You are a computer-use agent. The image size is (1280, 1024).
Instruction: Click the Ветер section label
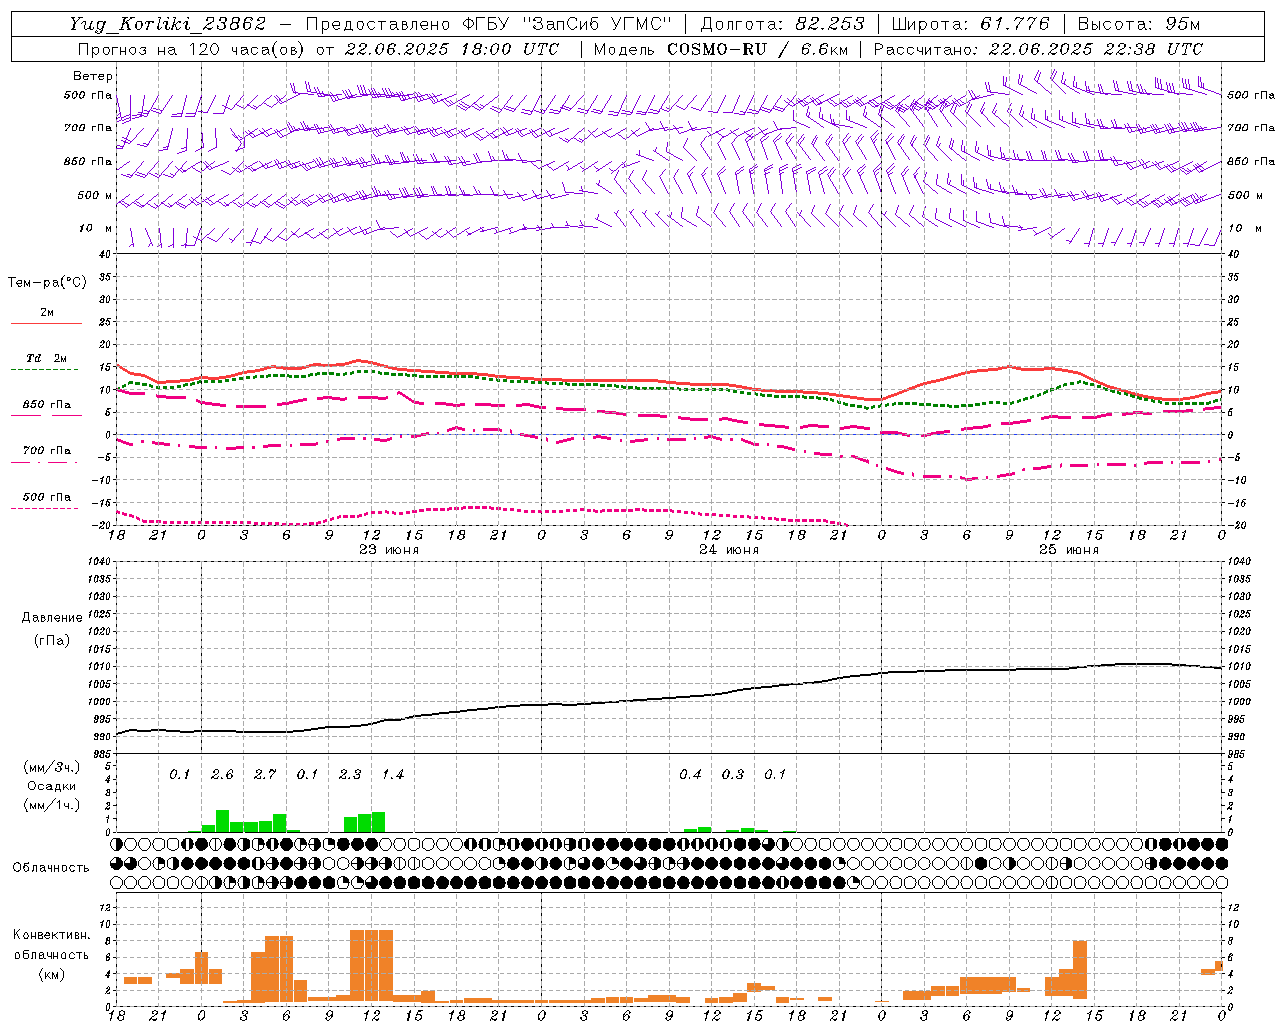(92, 76)
